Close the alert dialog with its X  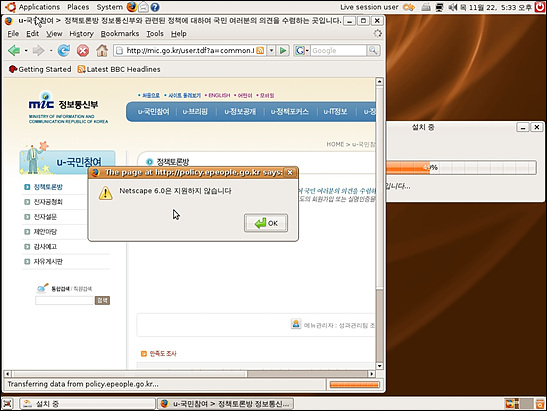click(290, 172)
